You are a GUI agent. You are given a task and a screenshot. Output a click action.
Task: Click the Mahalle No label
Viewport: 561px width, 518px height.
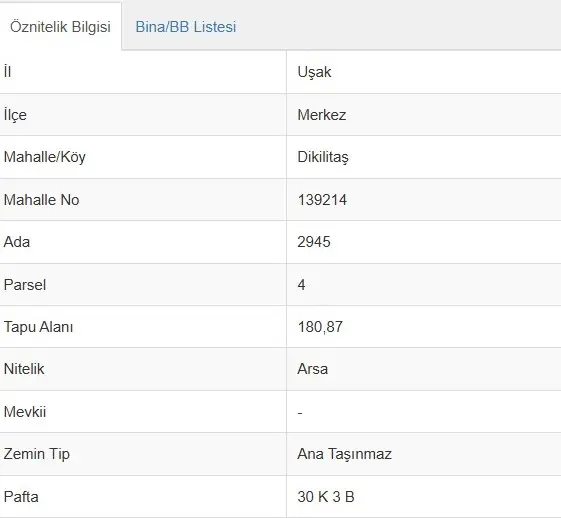tap(42, 200)
